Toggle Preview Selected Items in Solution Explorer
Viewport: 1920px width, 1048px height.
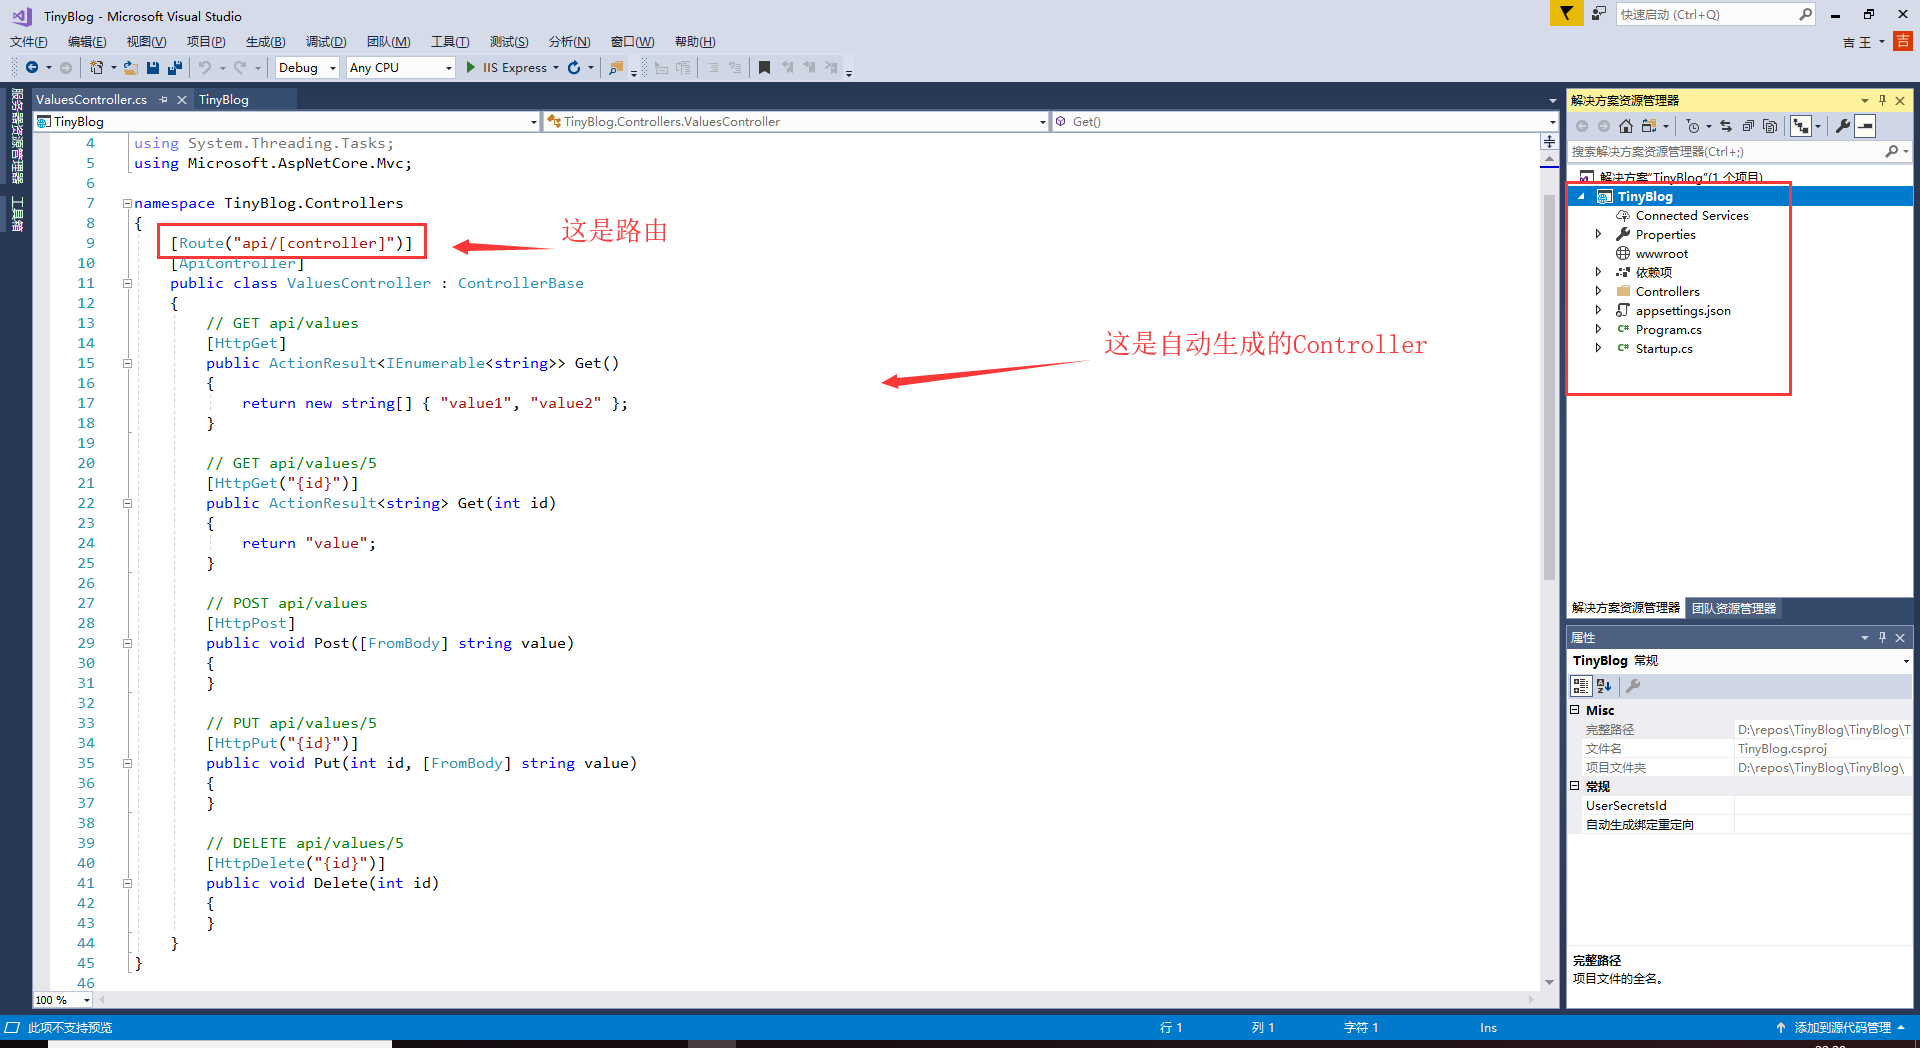coord(1865,126)
